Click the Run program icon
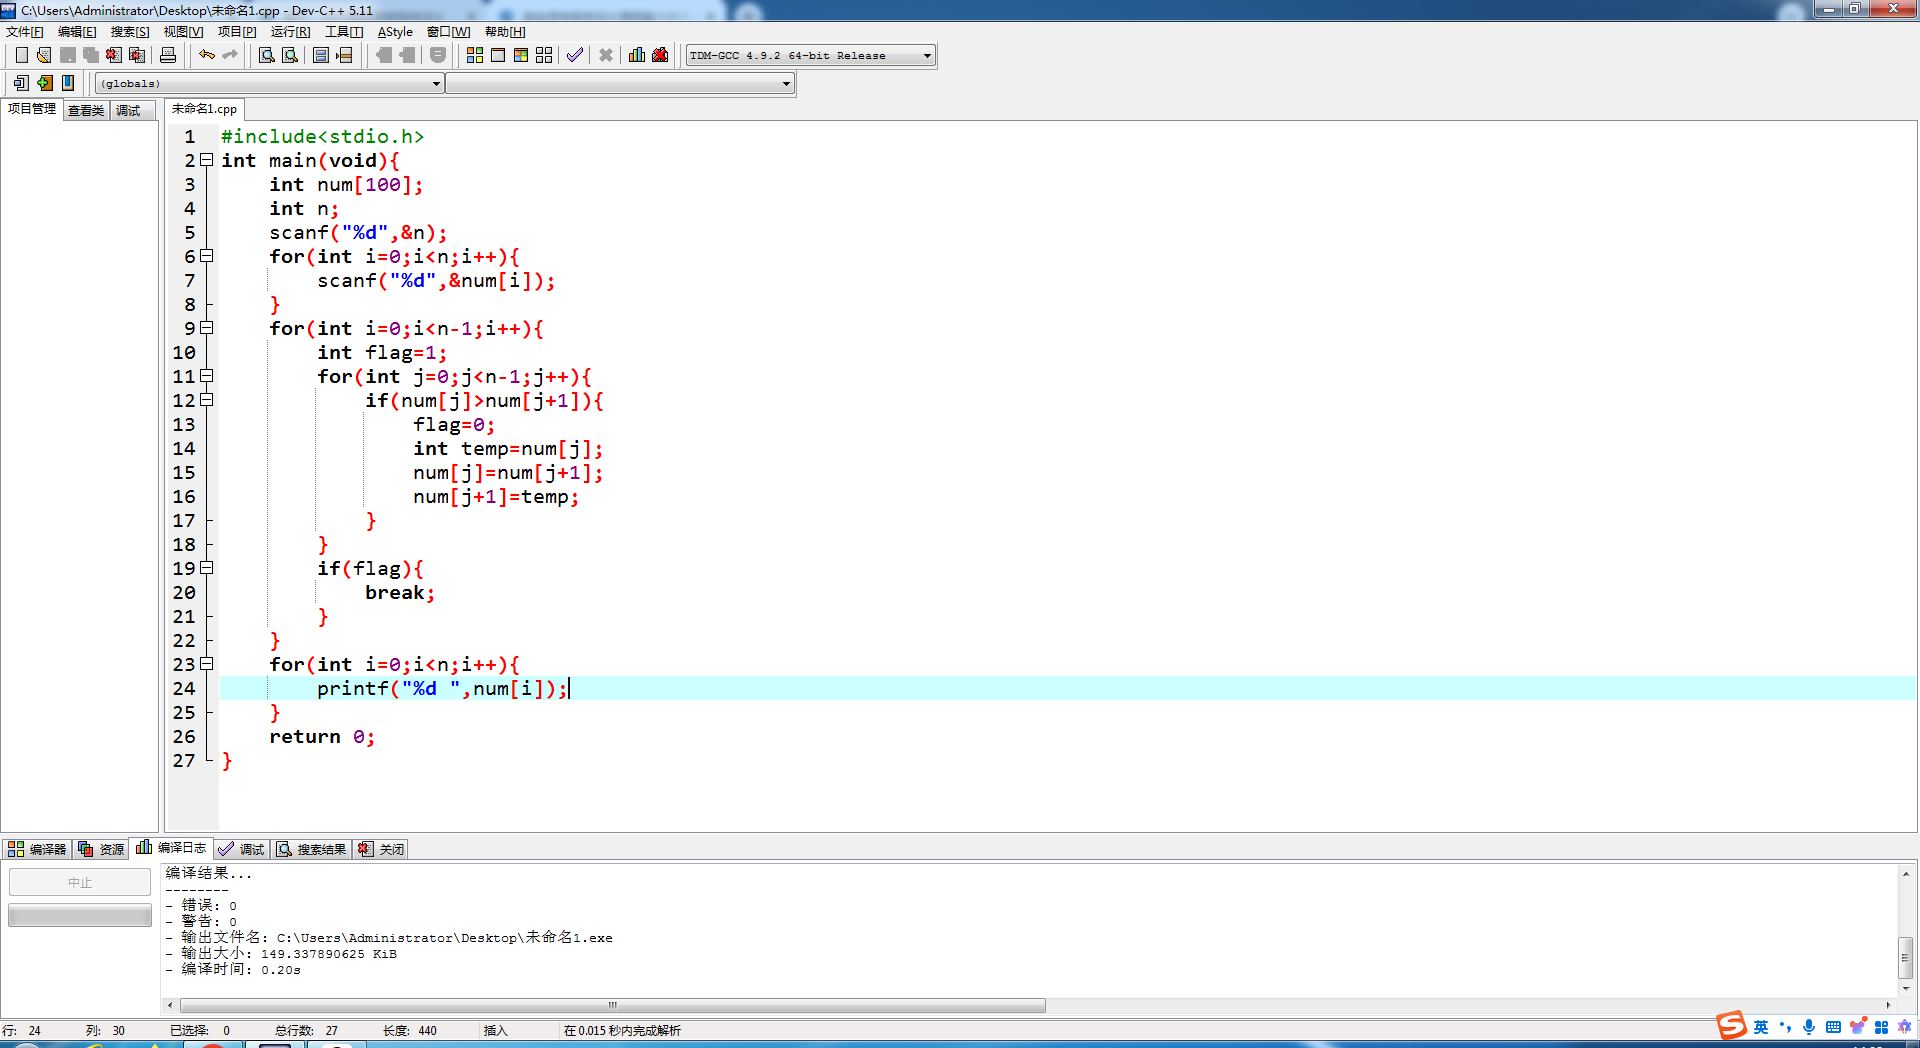The image size is (1920, 1048). point(498,55)
